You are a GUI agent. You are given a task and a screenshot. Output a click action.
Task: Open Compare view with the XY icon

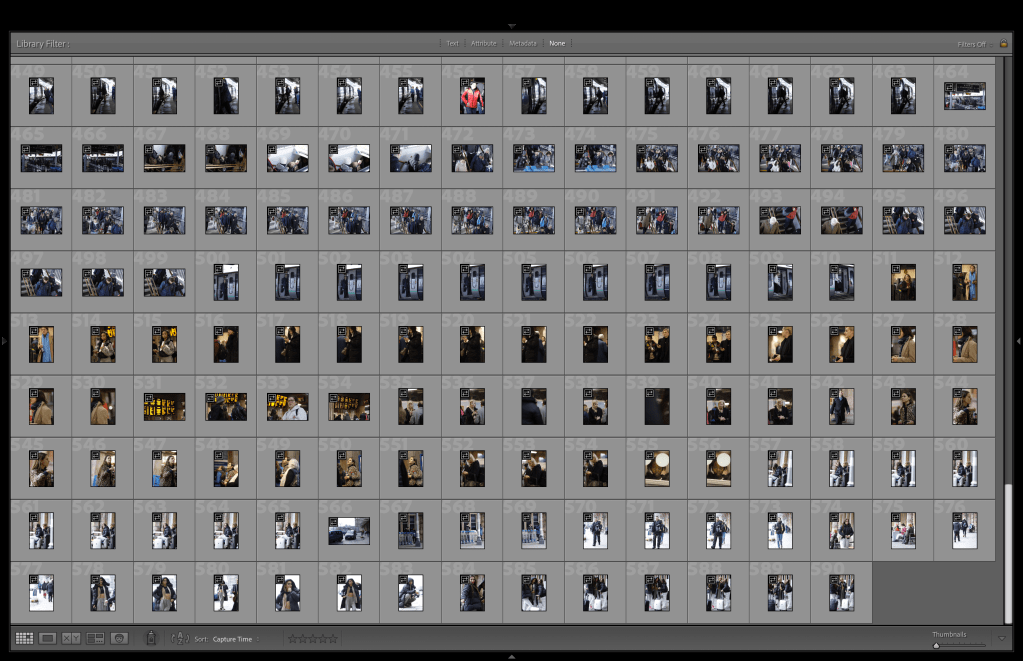[71, 638]
